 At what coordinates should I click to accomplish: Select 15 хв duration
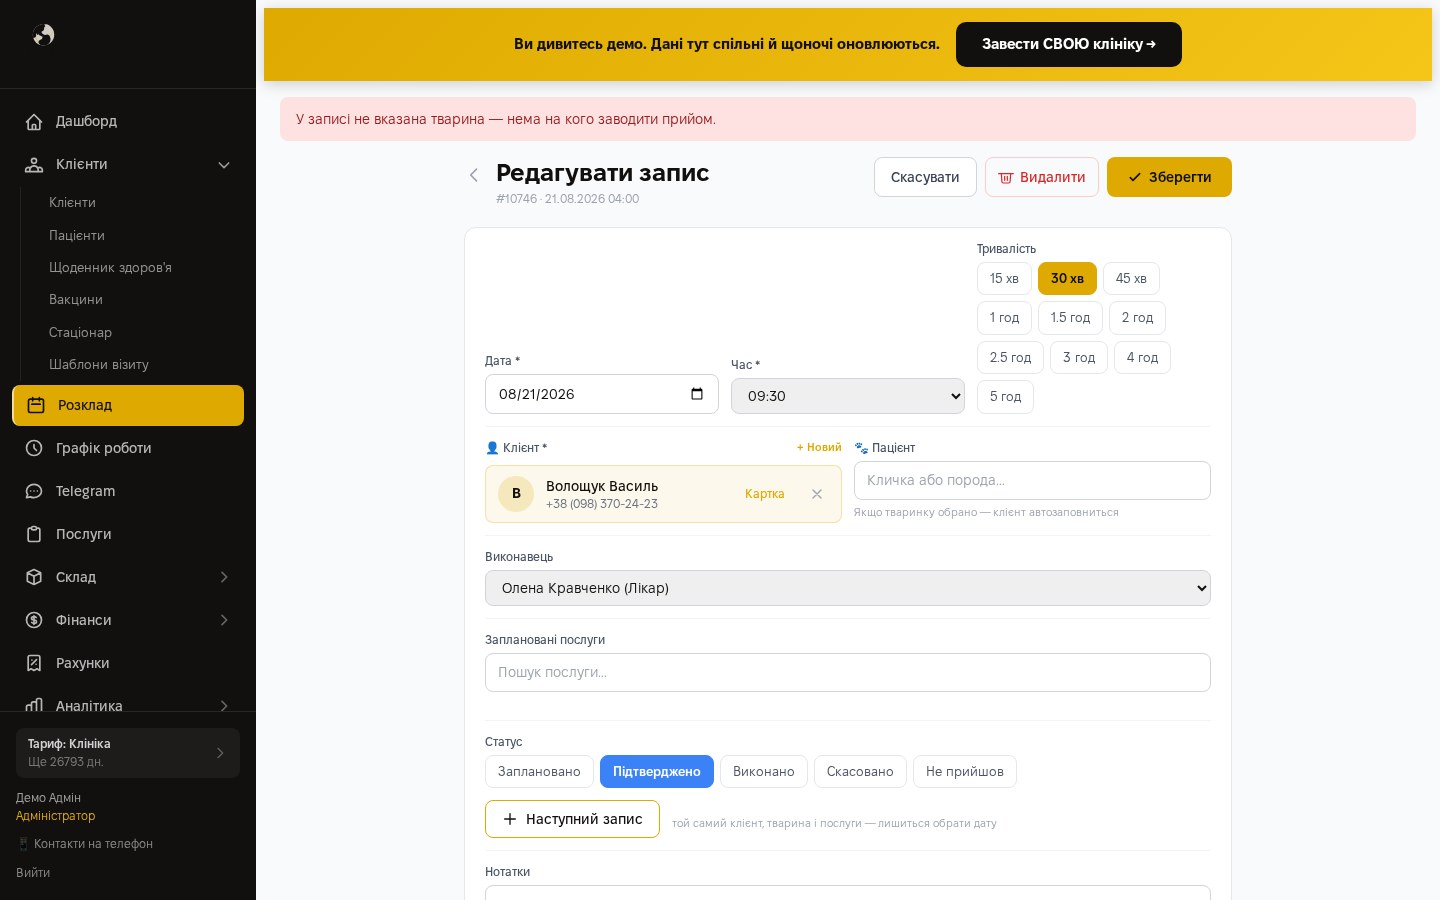pyautogui.click(x=1004, y=278)
